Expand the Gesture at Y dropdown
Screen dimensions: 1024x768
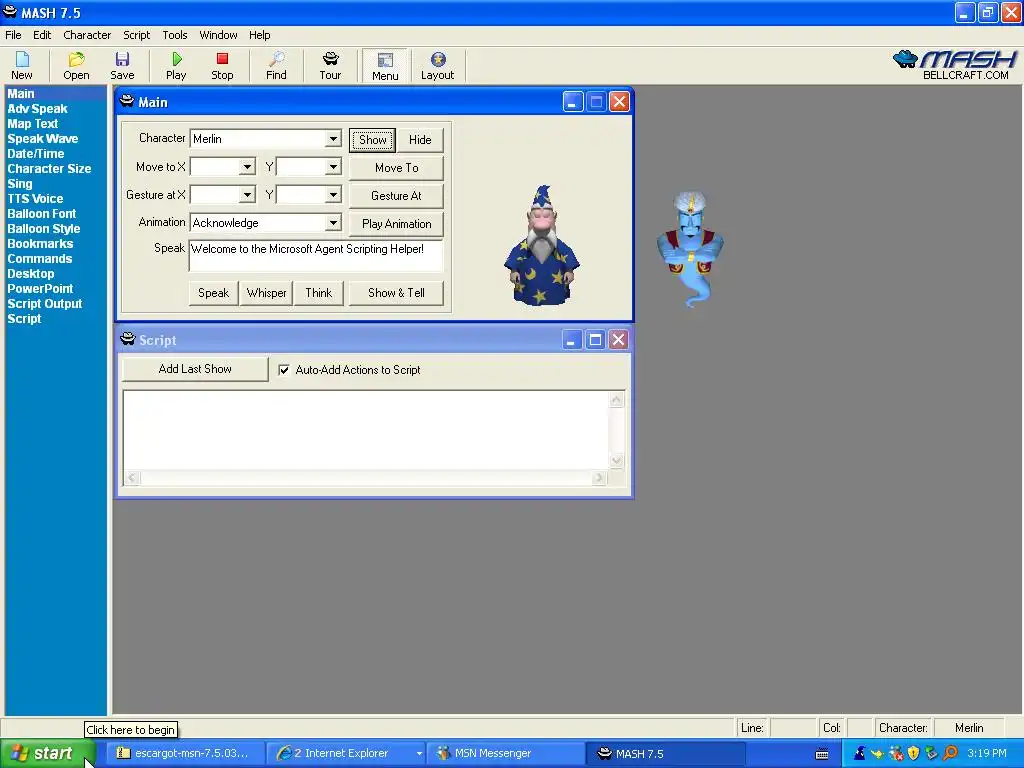pyautogui.click(x=333, y=195)
